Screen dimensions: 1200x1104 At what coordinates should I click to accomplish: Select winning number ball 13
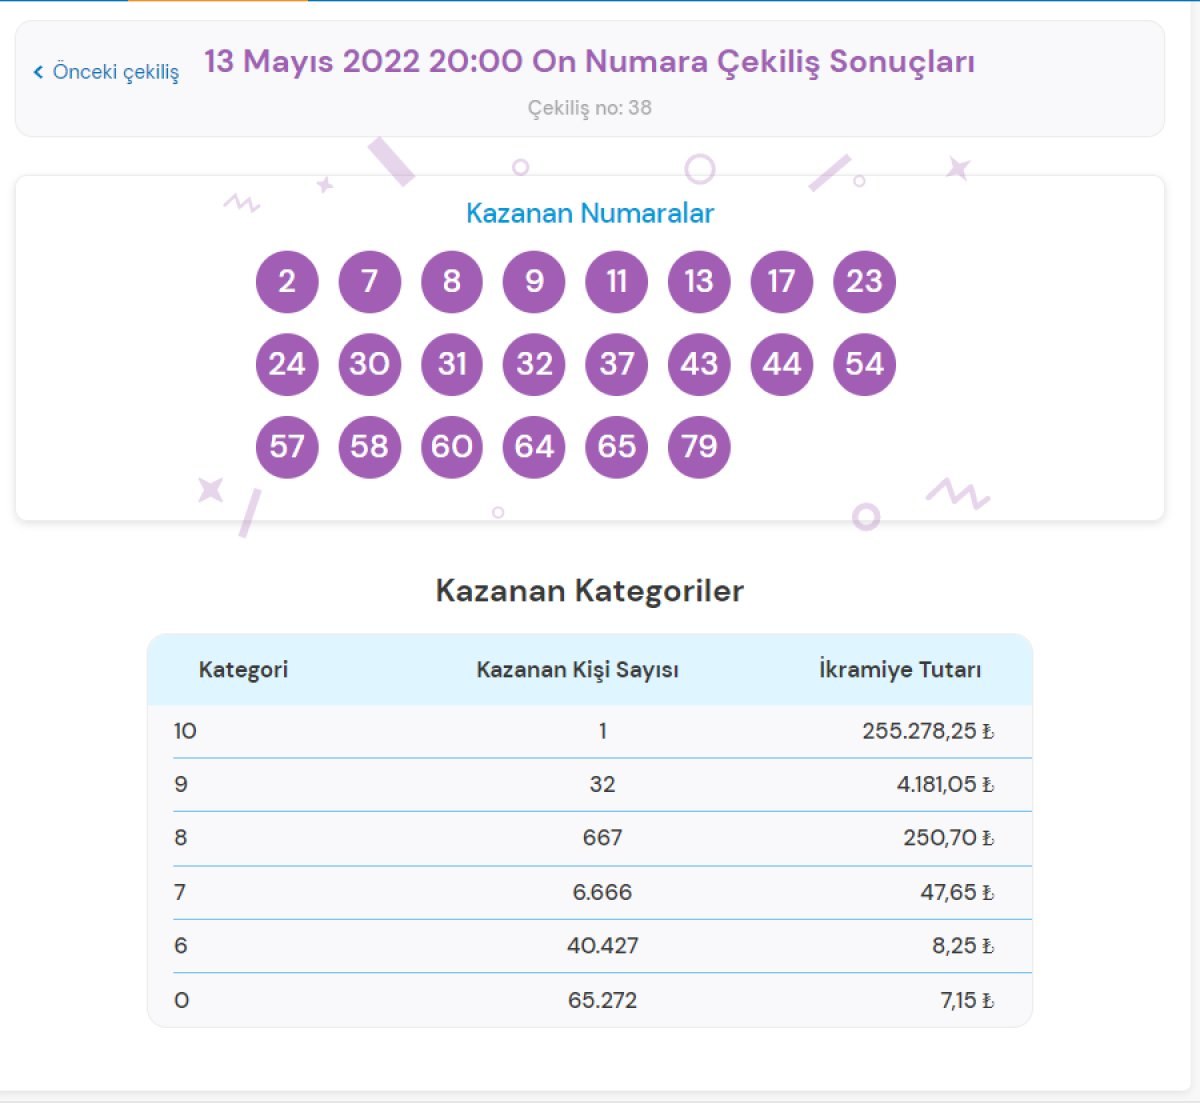tap(699, 281)
